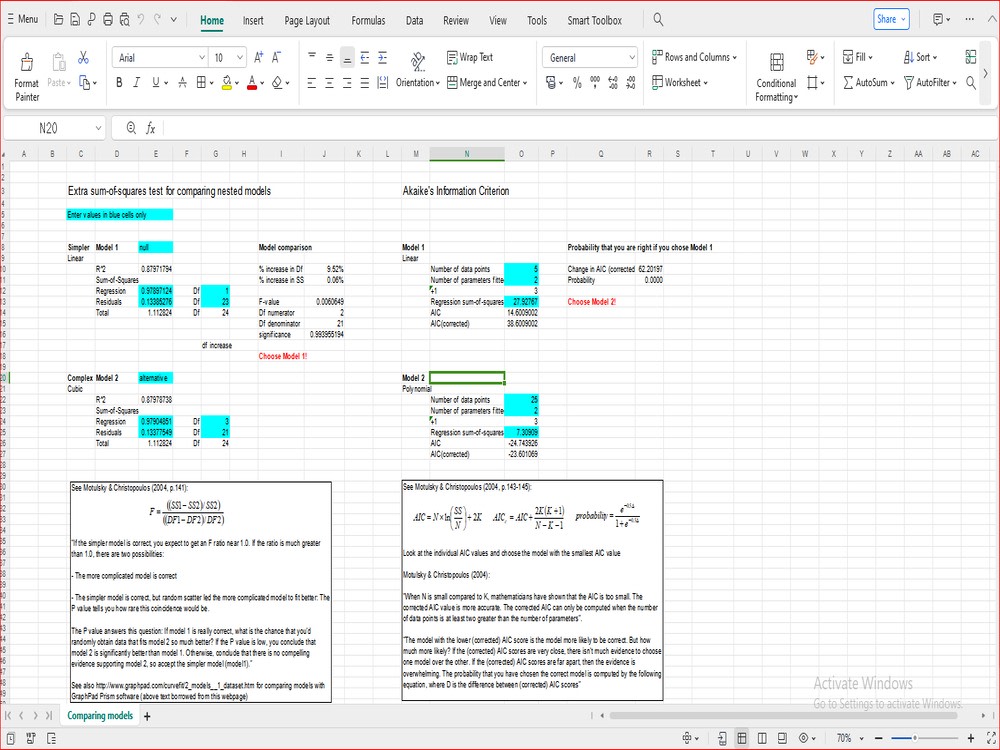Click Percent Style icon
Image resolution: width=1000 pixels, height=750 pixels.
pyautogui.click(x=577, y=82)
